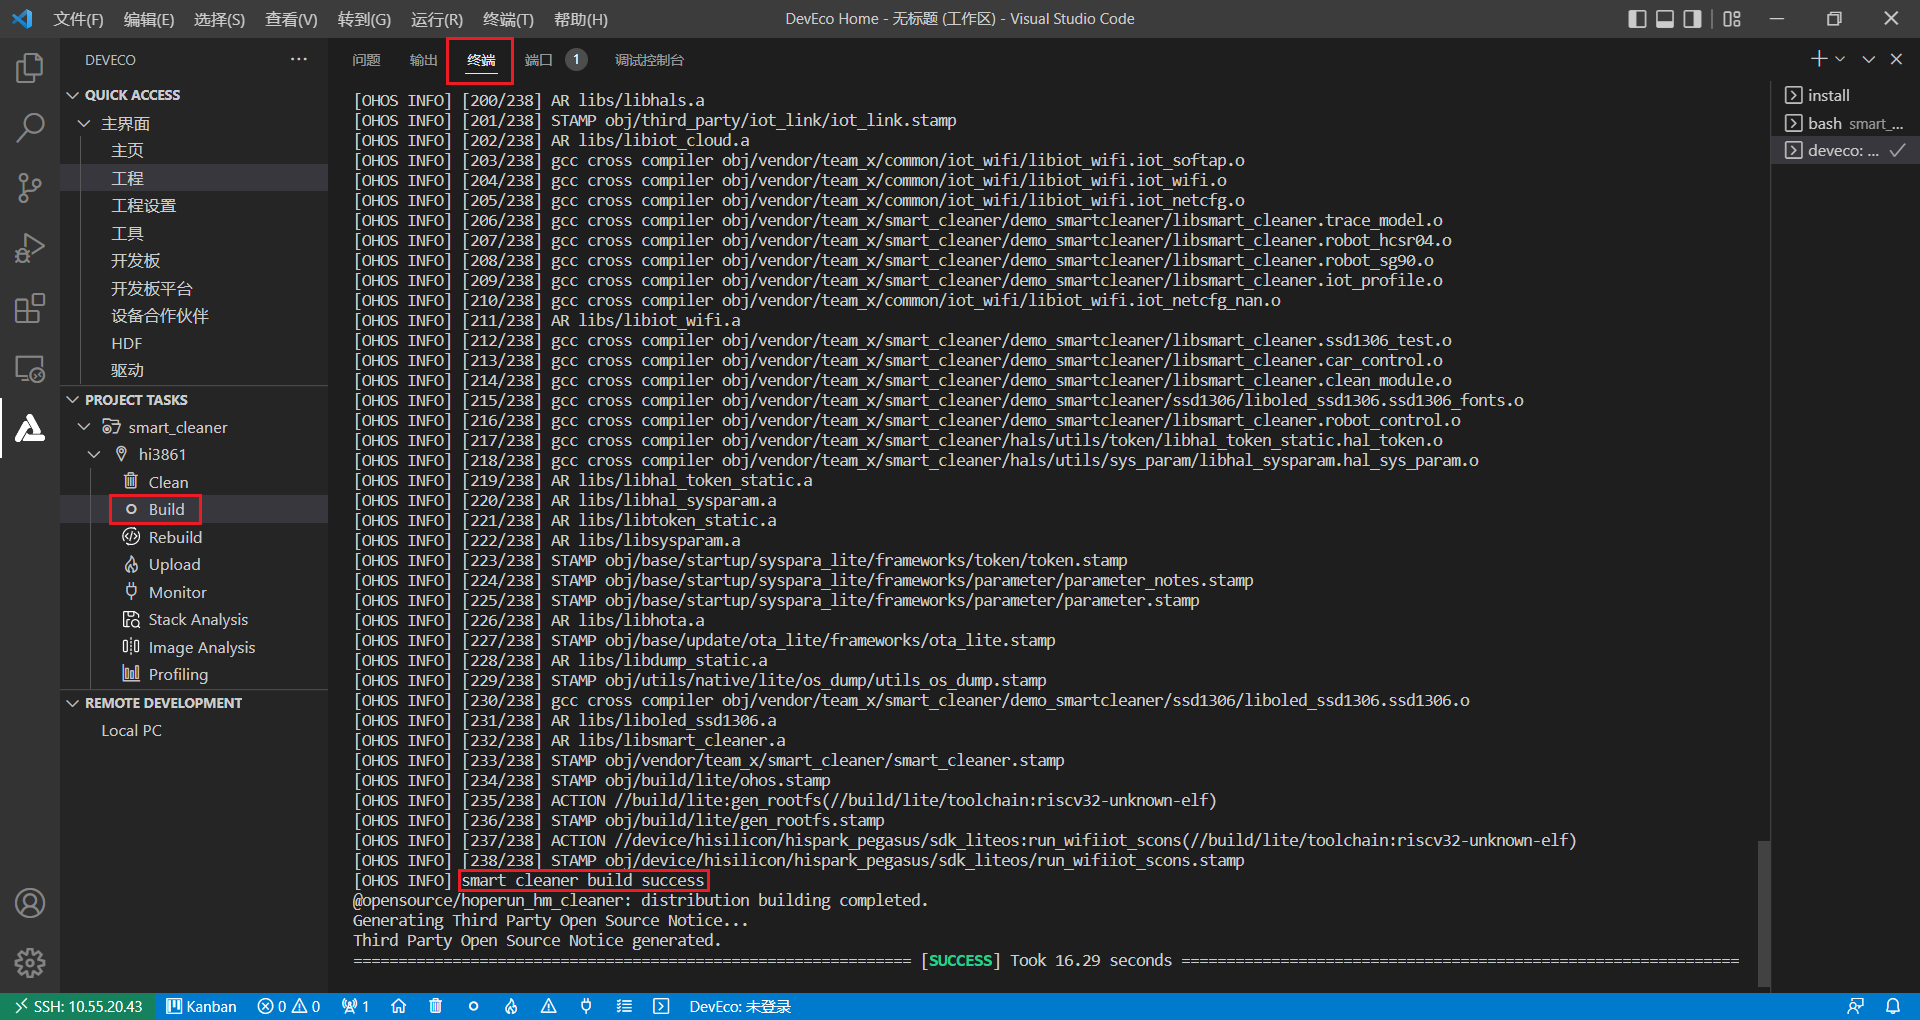The image size is (1920, 1020).
Task: Click the flame upload icon in status bar
Action: point(511,1006)
